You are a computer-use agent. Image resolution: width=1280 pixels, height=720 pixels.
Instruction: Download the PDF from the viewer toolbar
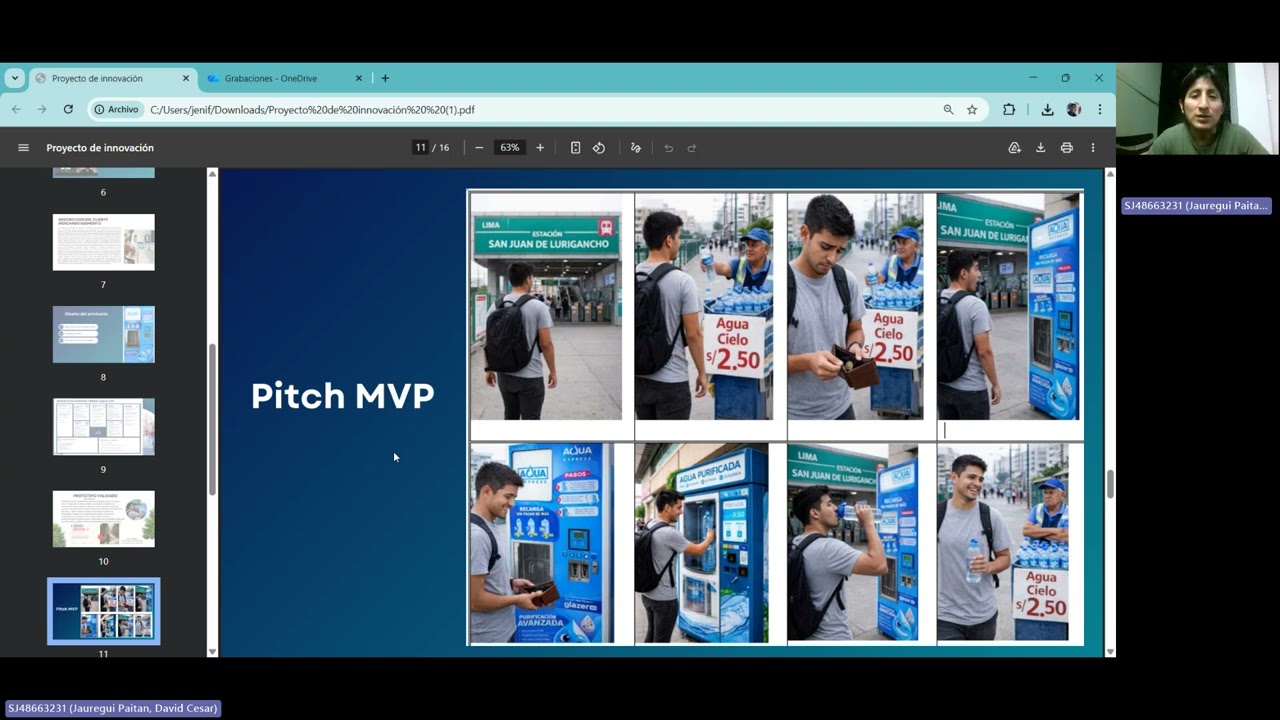click(1040, 148)
